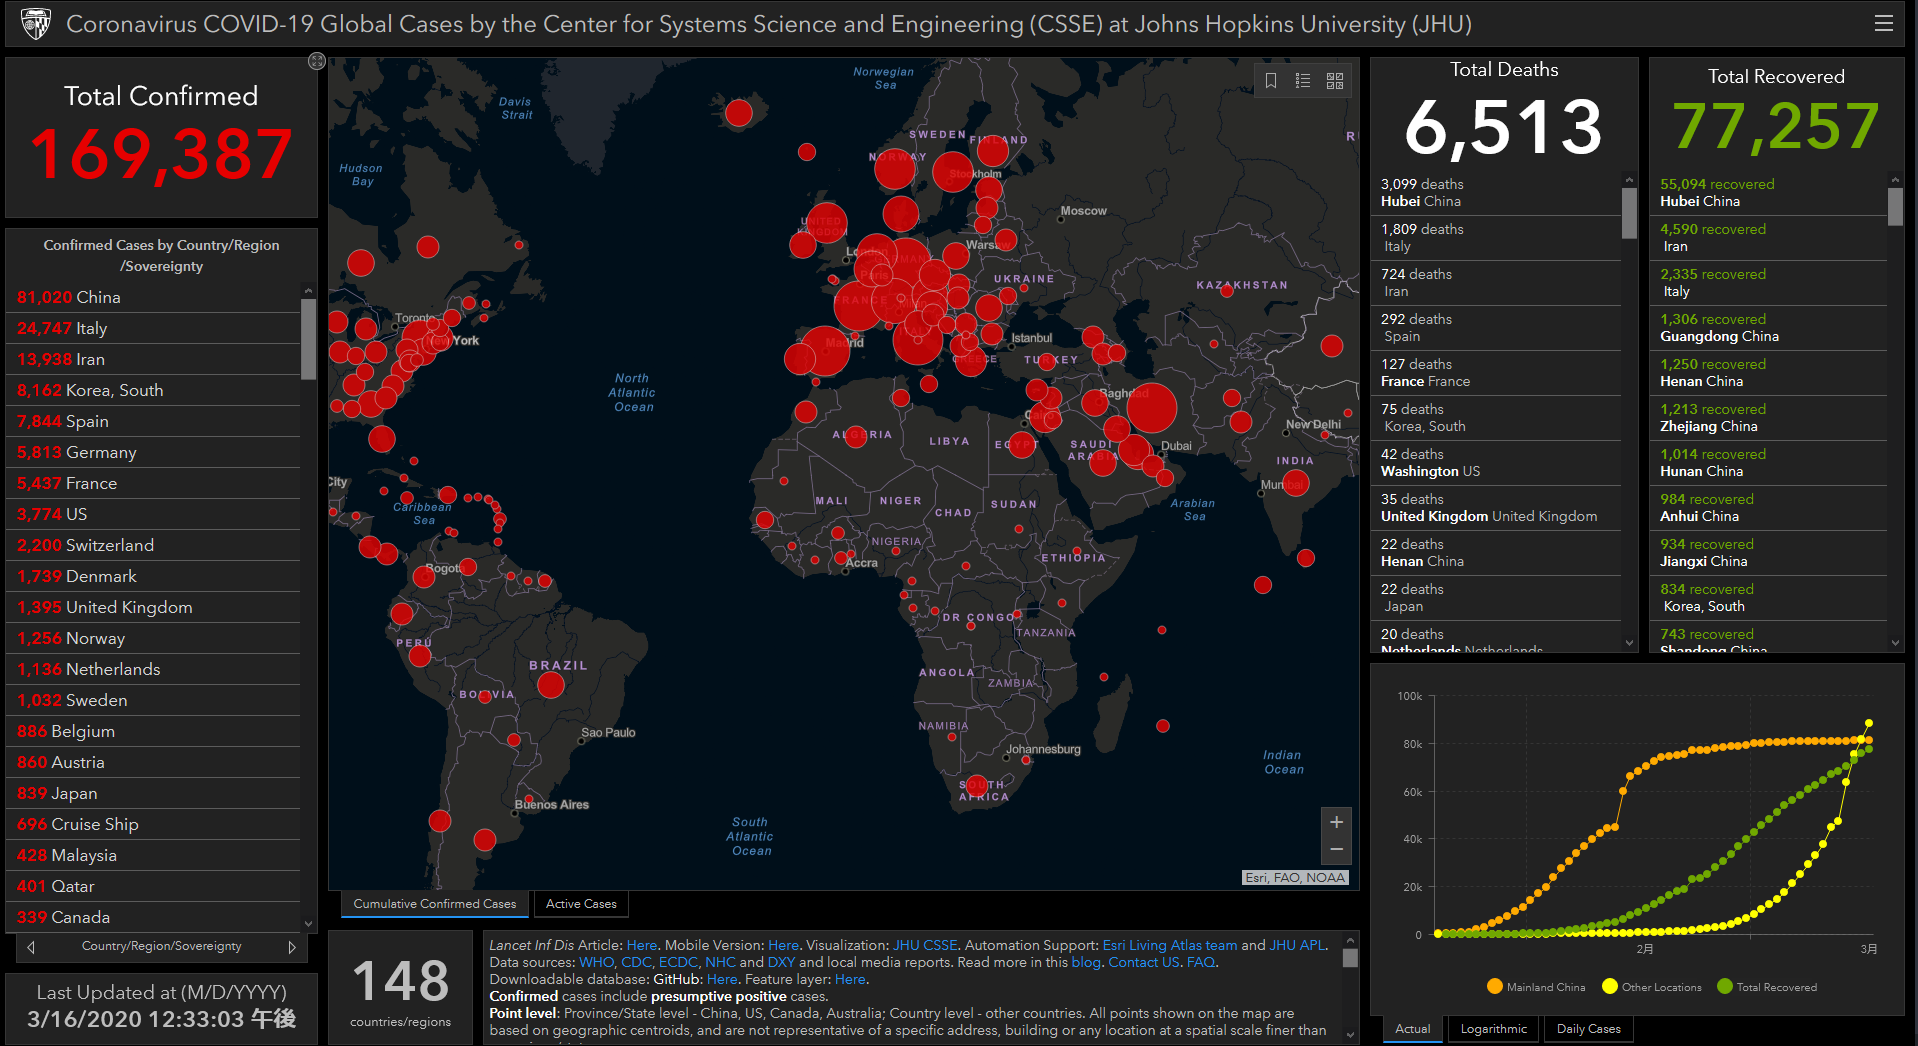Open the Esri Living Atlas team link

point(1170,945)
